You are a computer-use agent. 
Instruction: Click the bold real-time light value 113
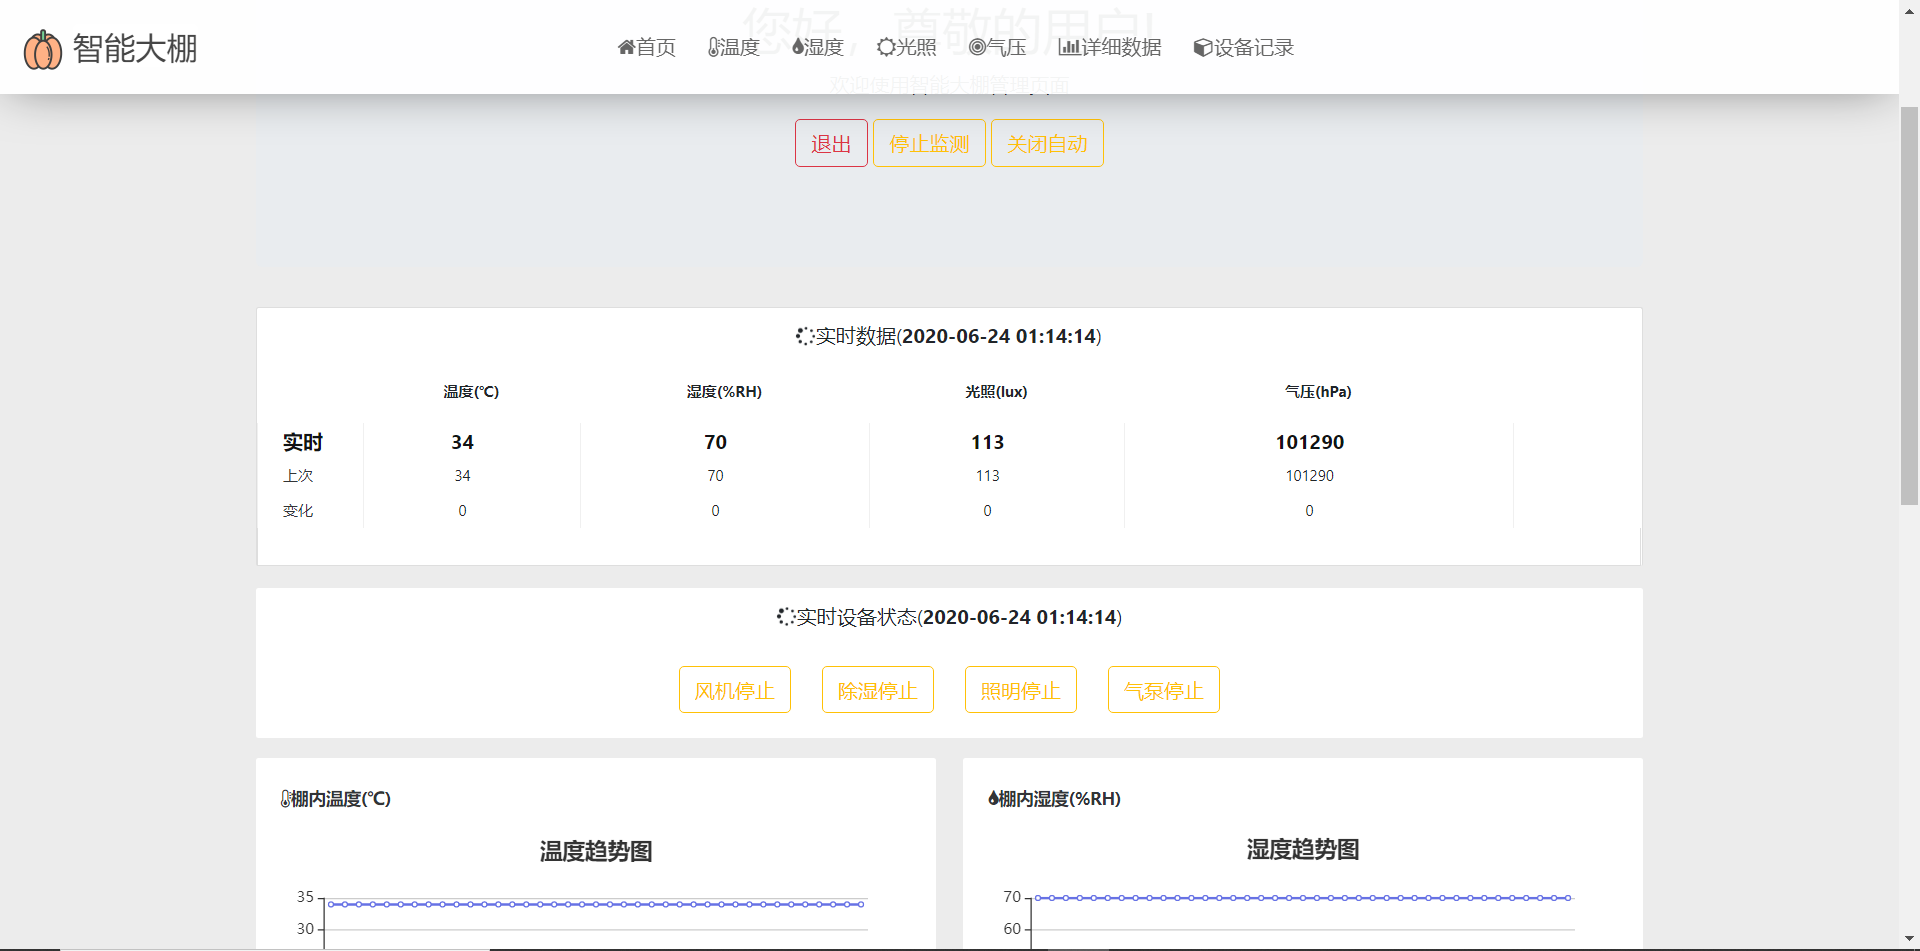click(x=988, y=442)
